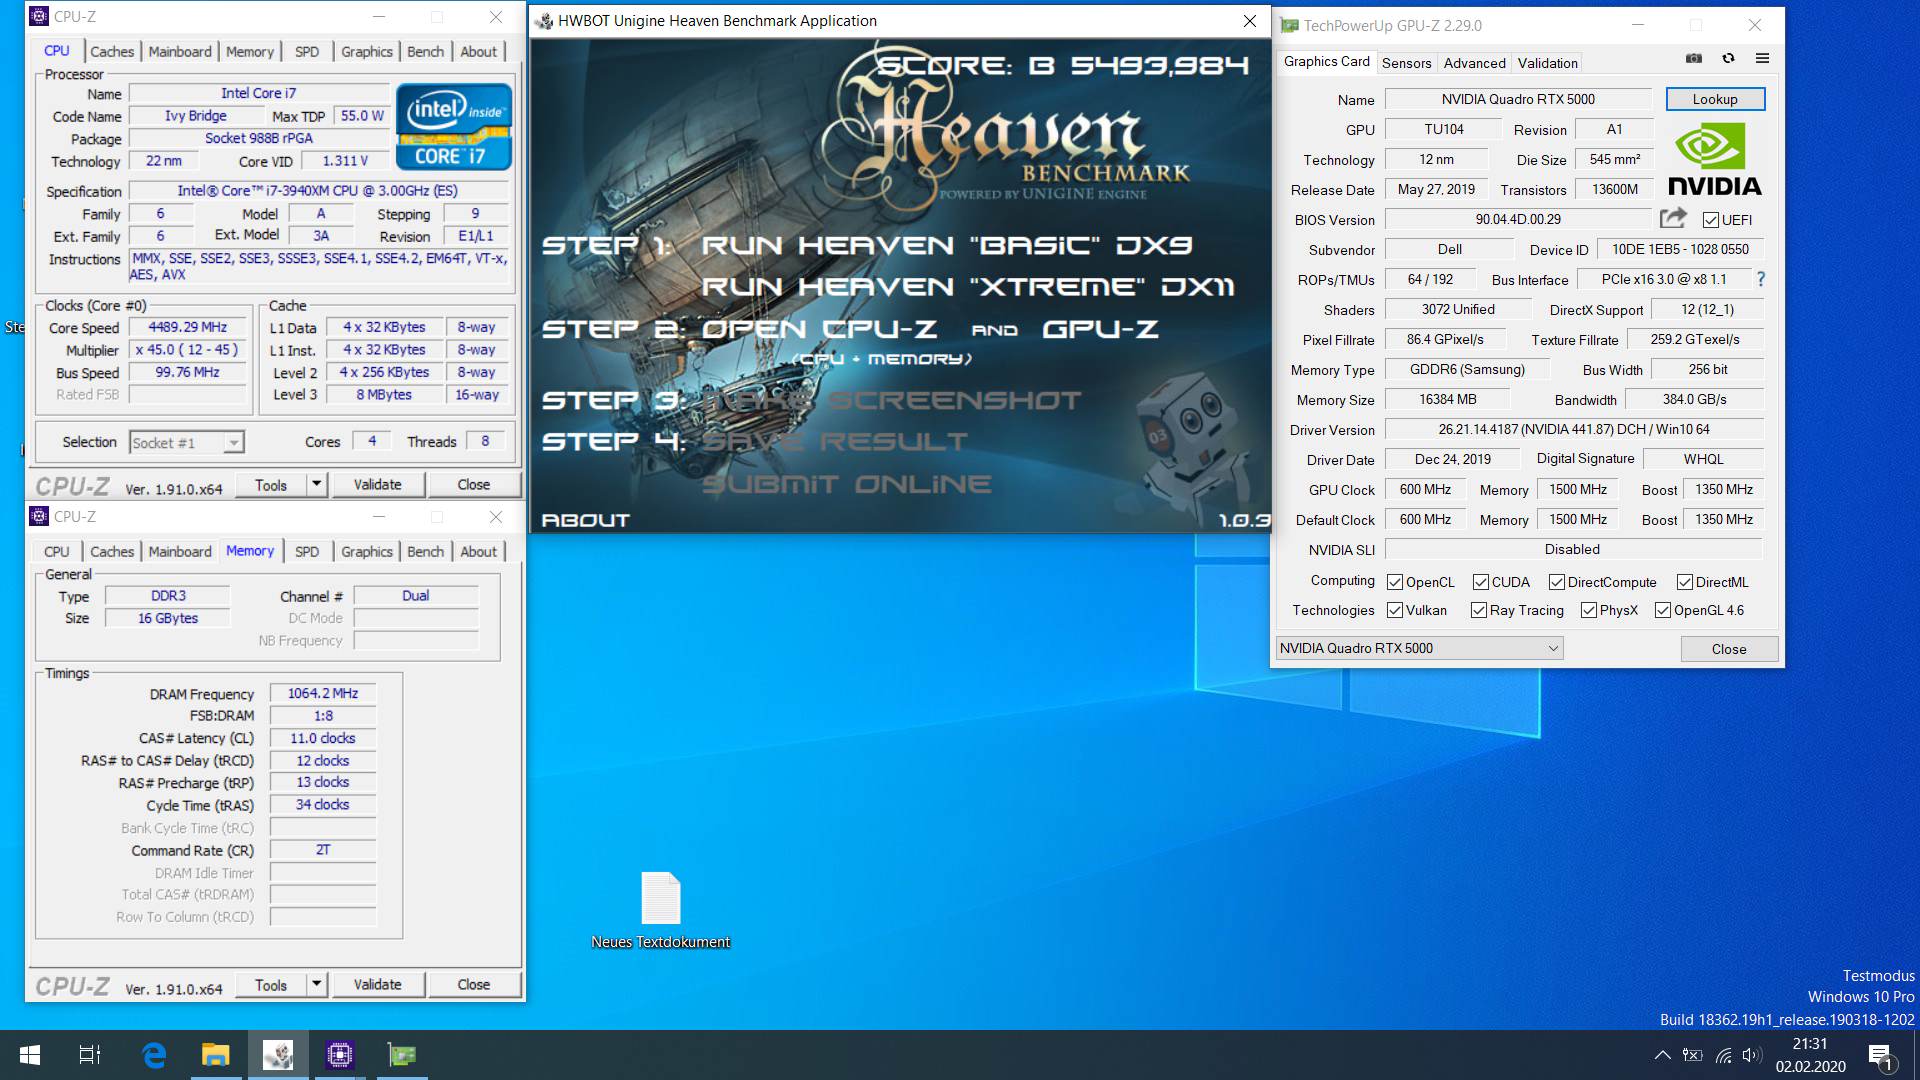
Task: Click the taskbar clock and date
Action: 1810,1055
